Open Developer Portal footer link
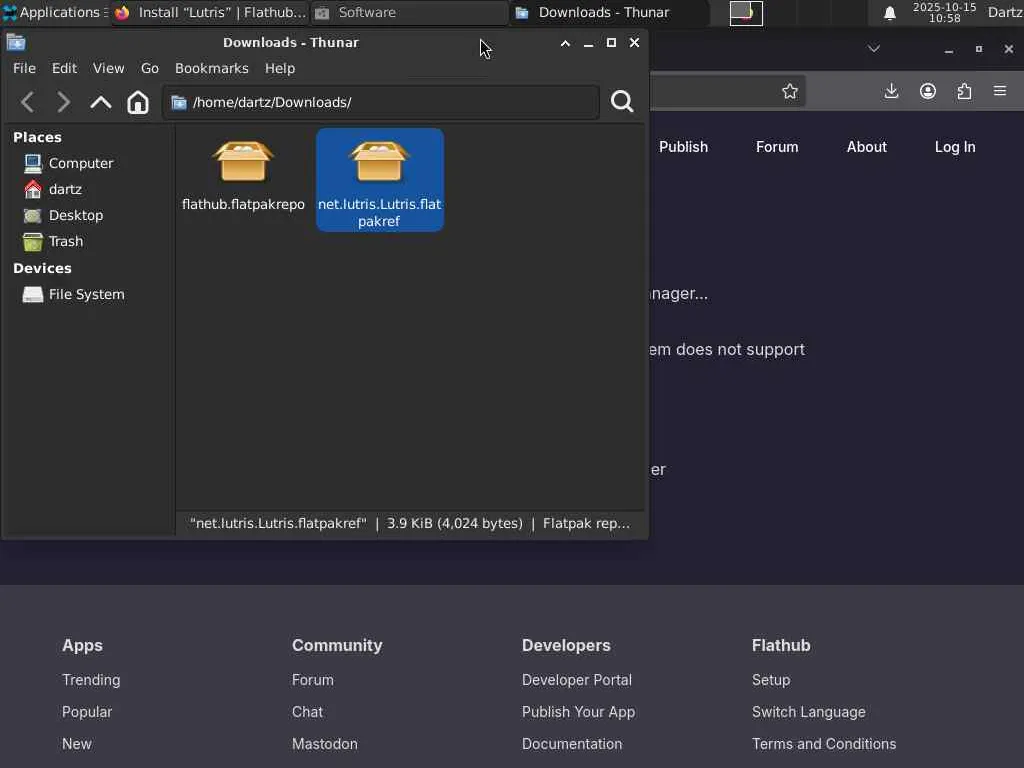Viewport: 1024px width, 768px height. (x=577, y=680)
